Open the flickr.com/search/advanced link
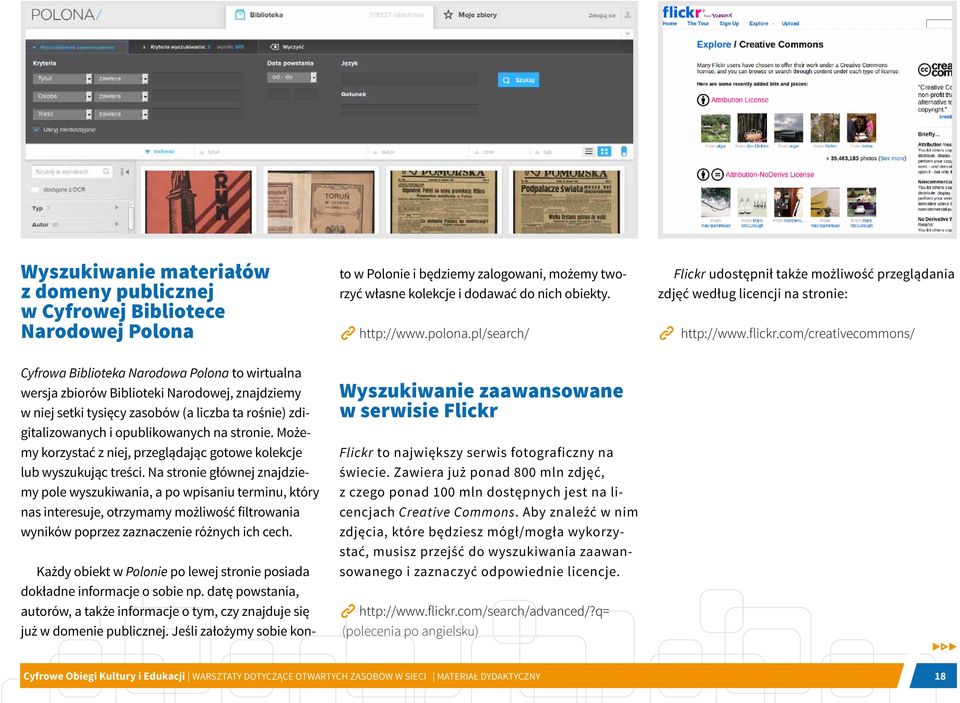960x703 pixels. [484, 611]
